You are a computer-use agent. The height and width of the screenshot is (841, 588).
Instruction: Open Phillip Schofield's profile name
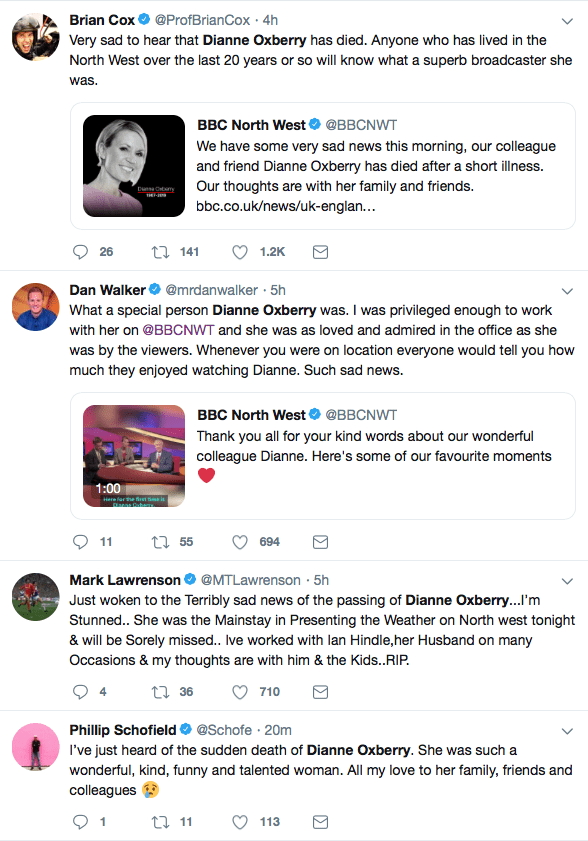(123, 730)
